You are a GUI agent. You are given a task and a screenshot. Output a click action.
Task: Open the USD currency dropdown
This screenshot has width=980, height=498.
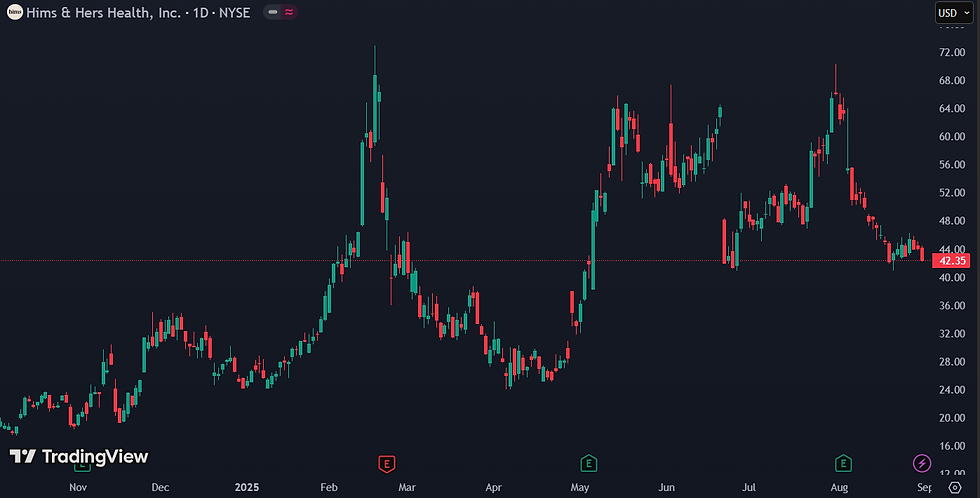coord(954,12)
